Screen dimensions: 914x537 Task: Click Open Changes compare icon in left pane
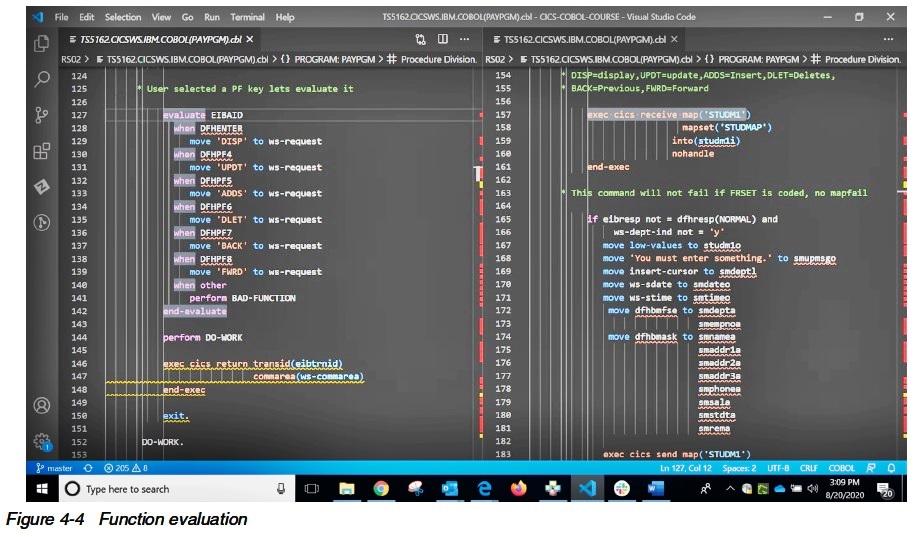[x=420, y=39]
